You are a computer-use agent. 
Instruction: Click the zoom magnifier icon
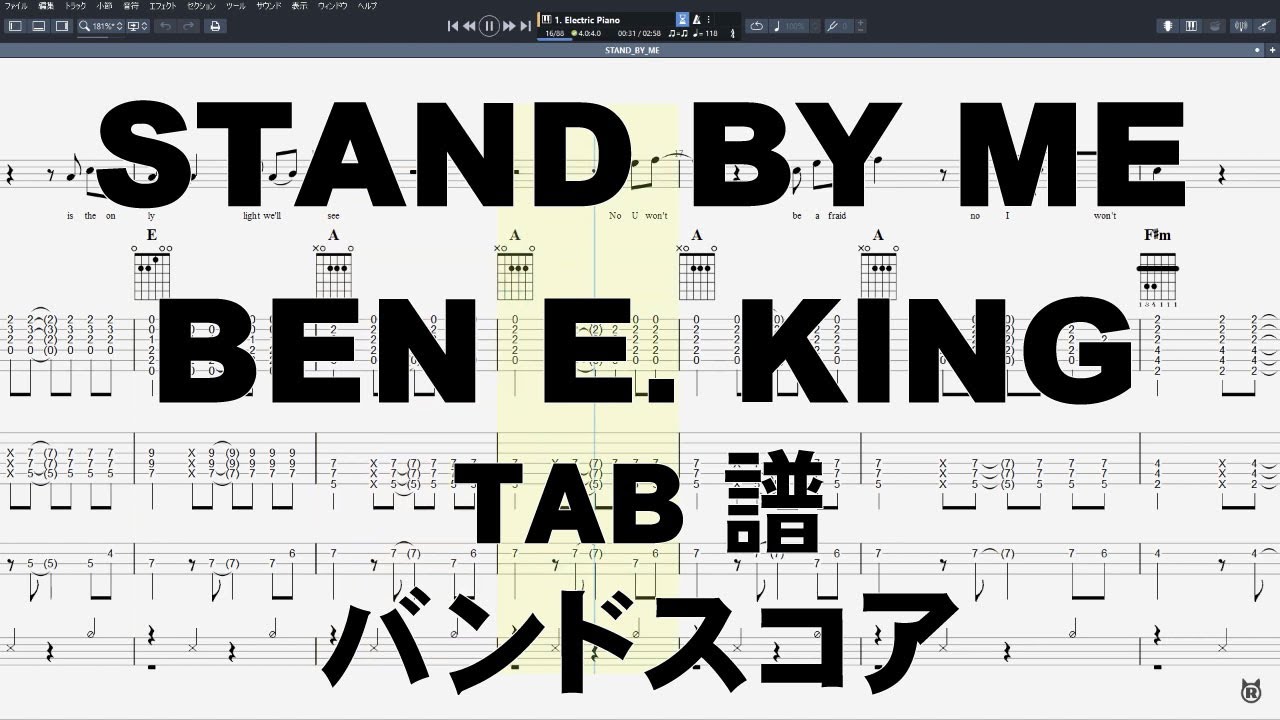tap(85, 26)
